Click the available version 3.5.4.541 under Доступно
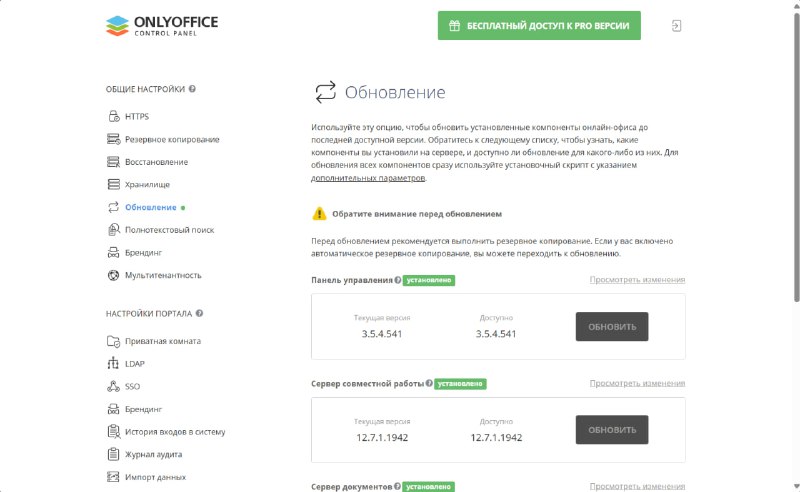The width and height of the screenshot is (800, 492). coord(496,334)
